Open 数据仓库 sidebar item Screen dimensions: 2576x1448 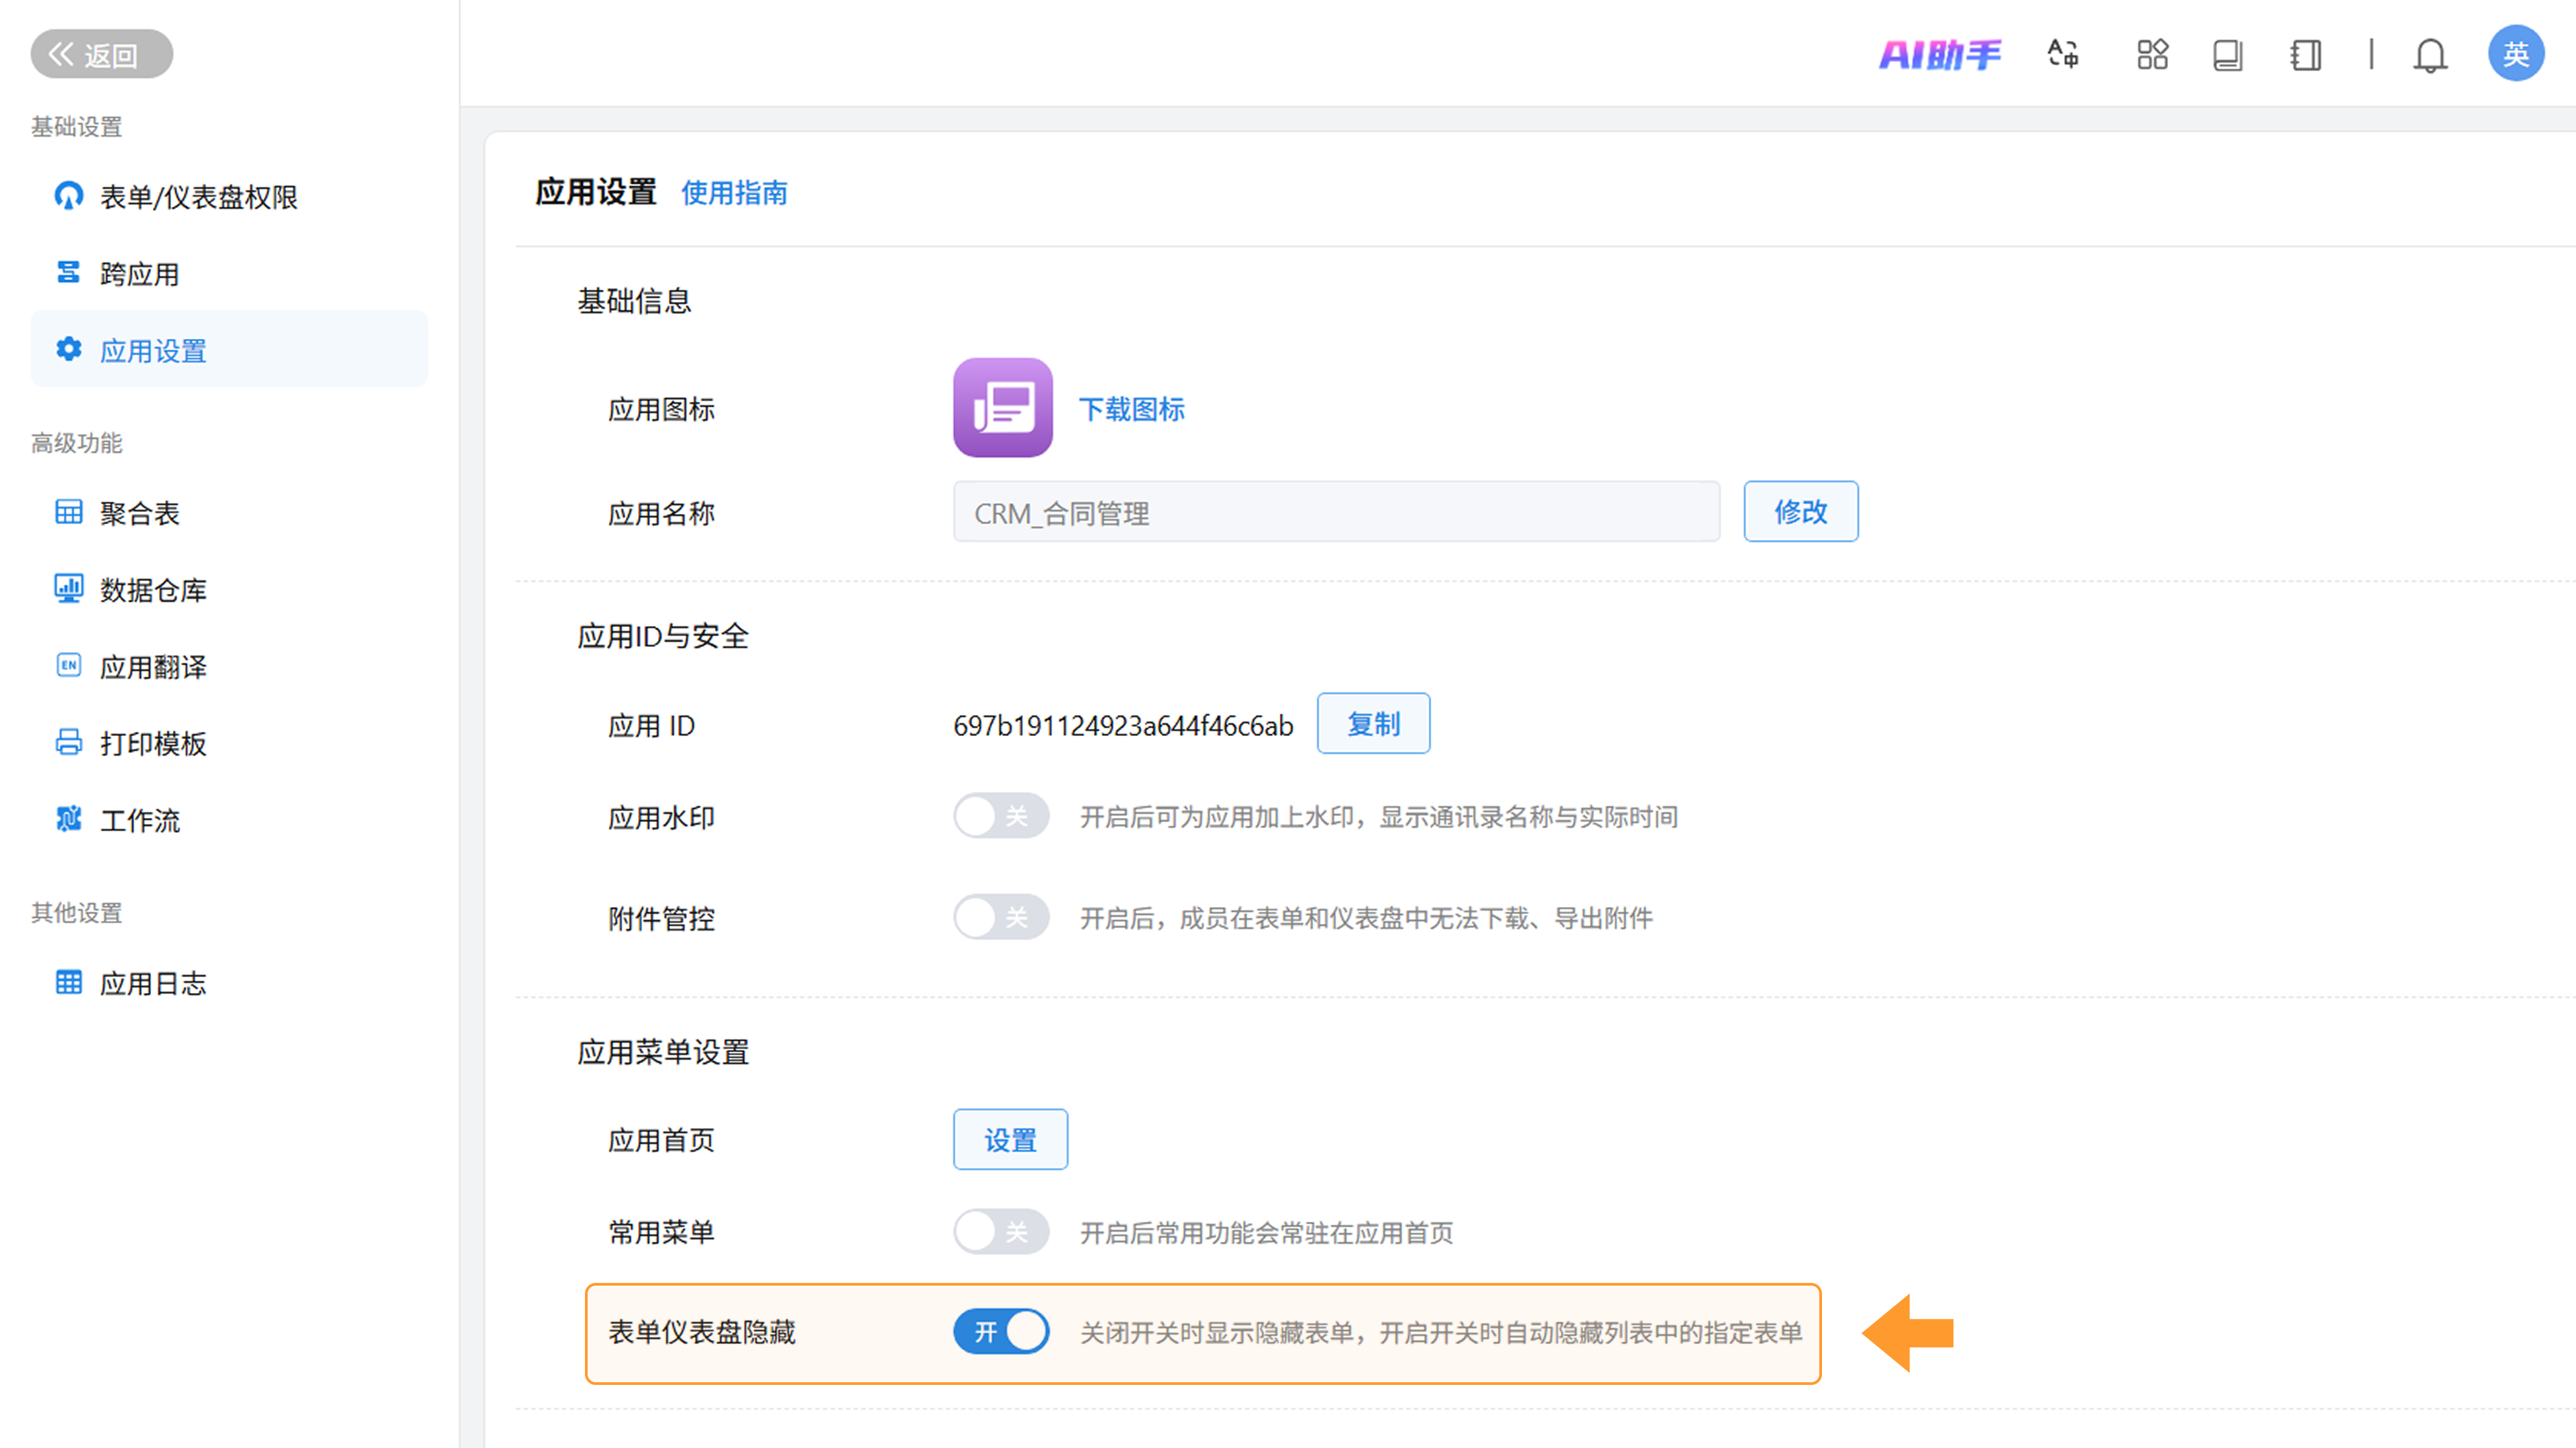[x=153, y=590]
